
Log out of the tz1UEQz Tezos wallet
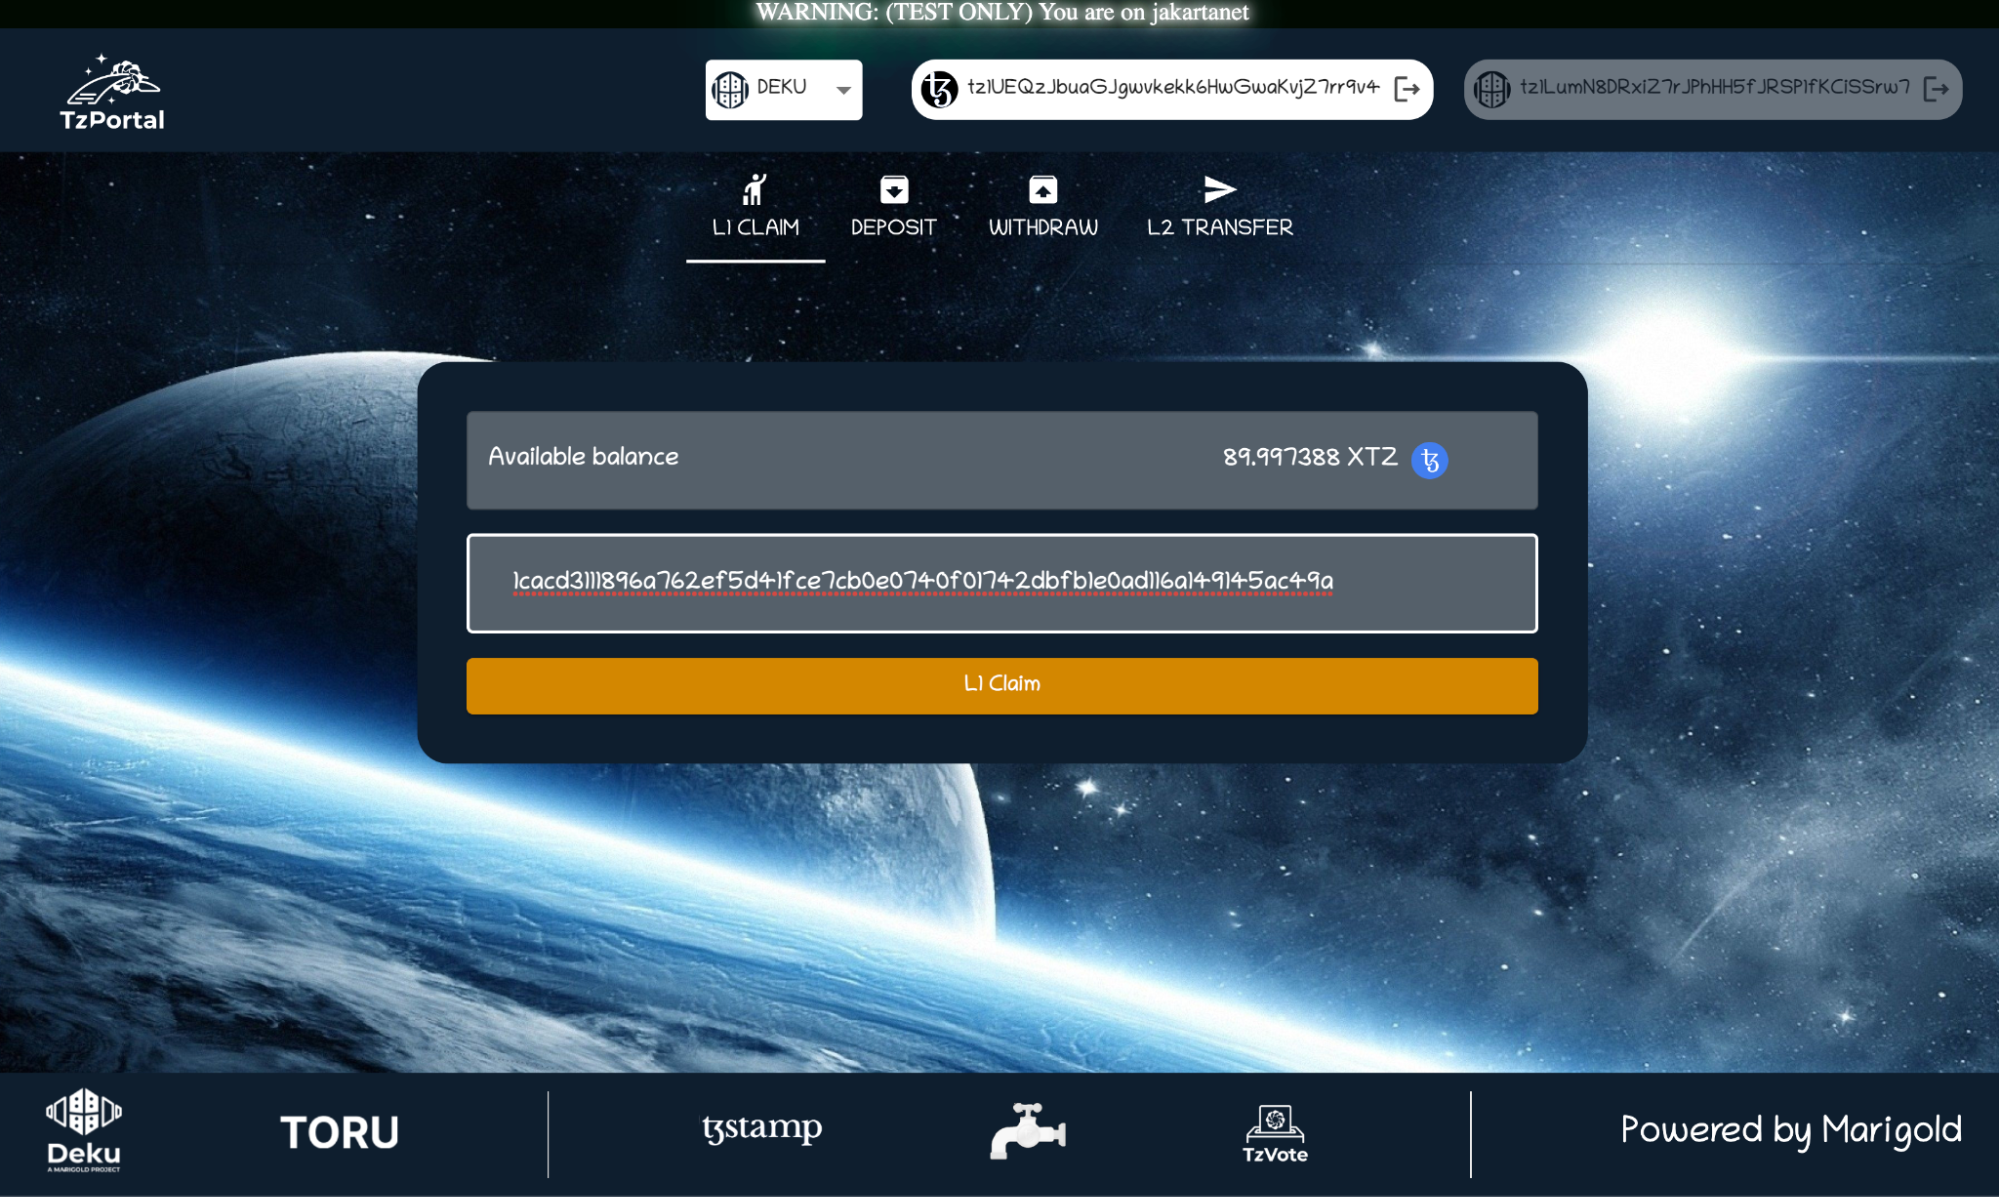[1407, 89]
